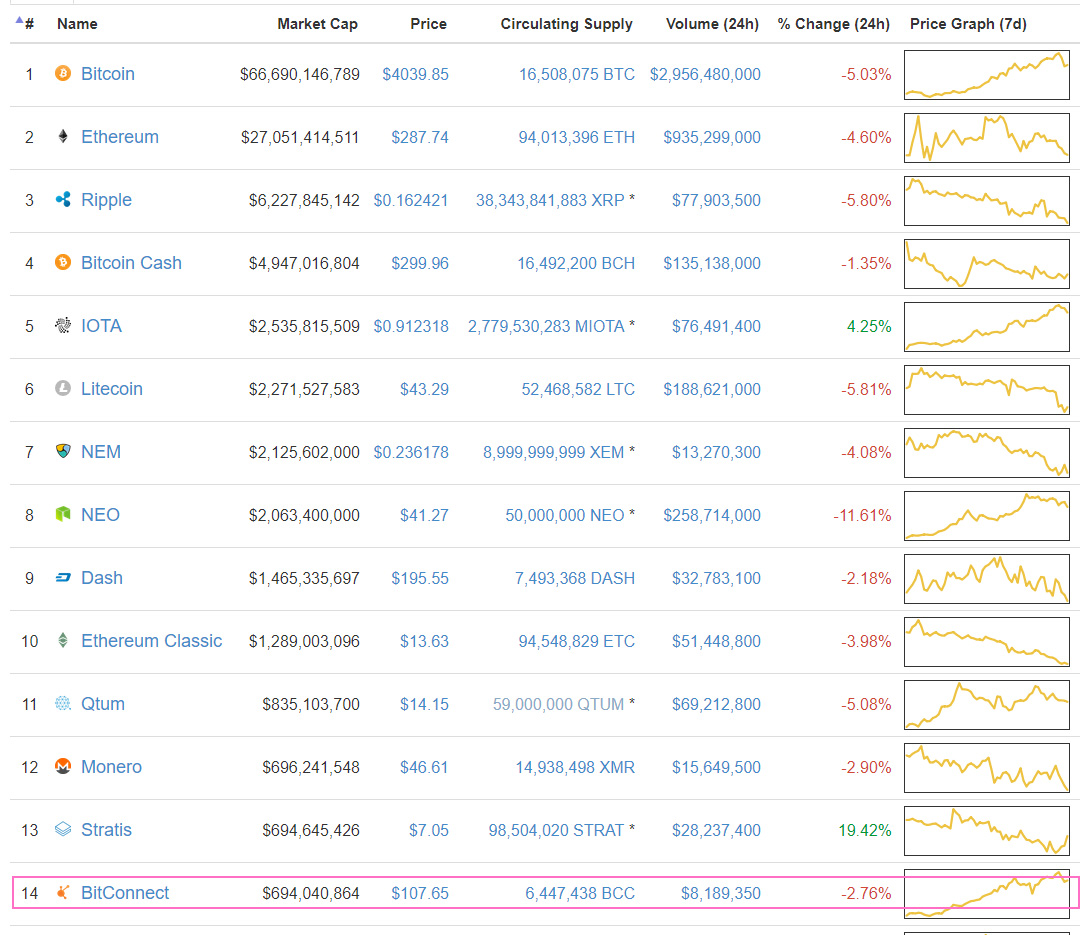Open the Stratis name link
This screenshot has height=935, width=1092.
pyautogui.click(x=106, y=830)
